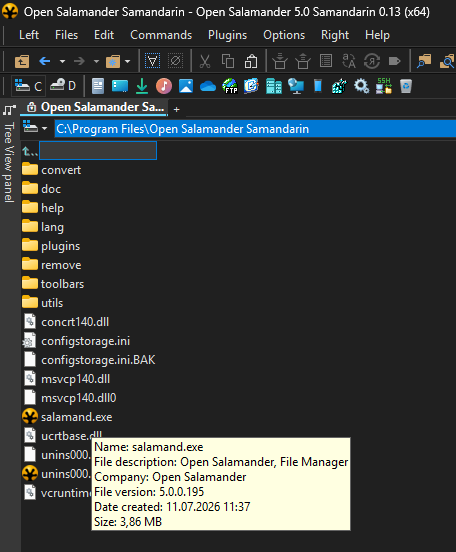
Task: Click the hot paths folder icon
Action: (113, 61)
